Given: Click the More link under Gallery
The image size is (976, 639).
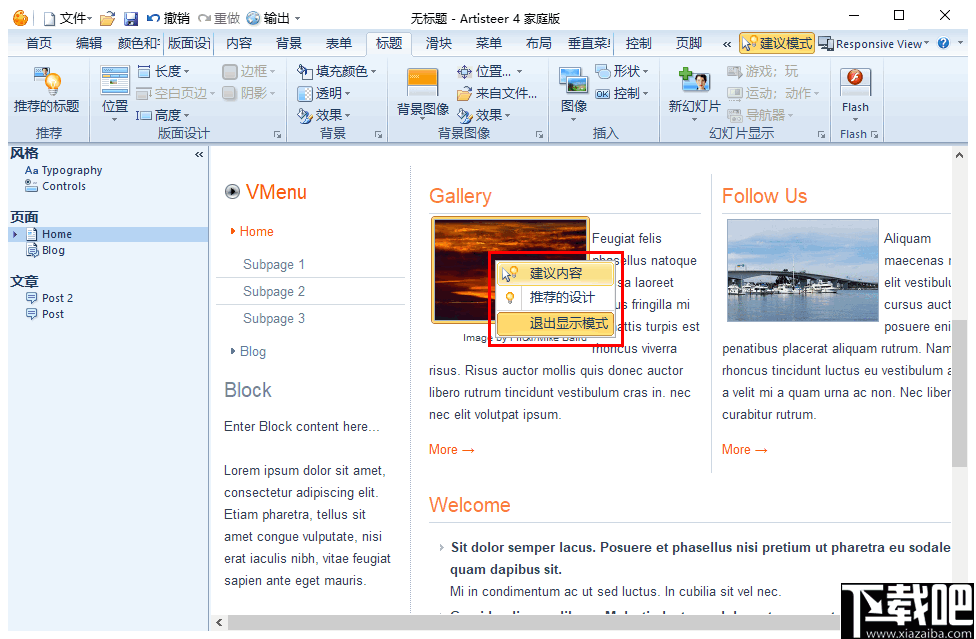Looking at the screenshot, I should tap(446, 449).
